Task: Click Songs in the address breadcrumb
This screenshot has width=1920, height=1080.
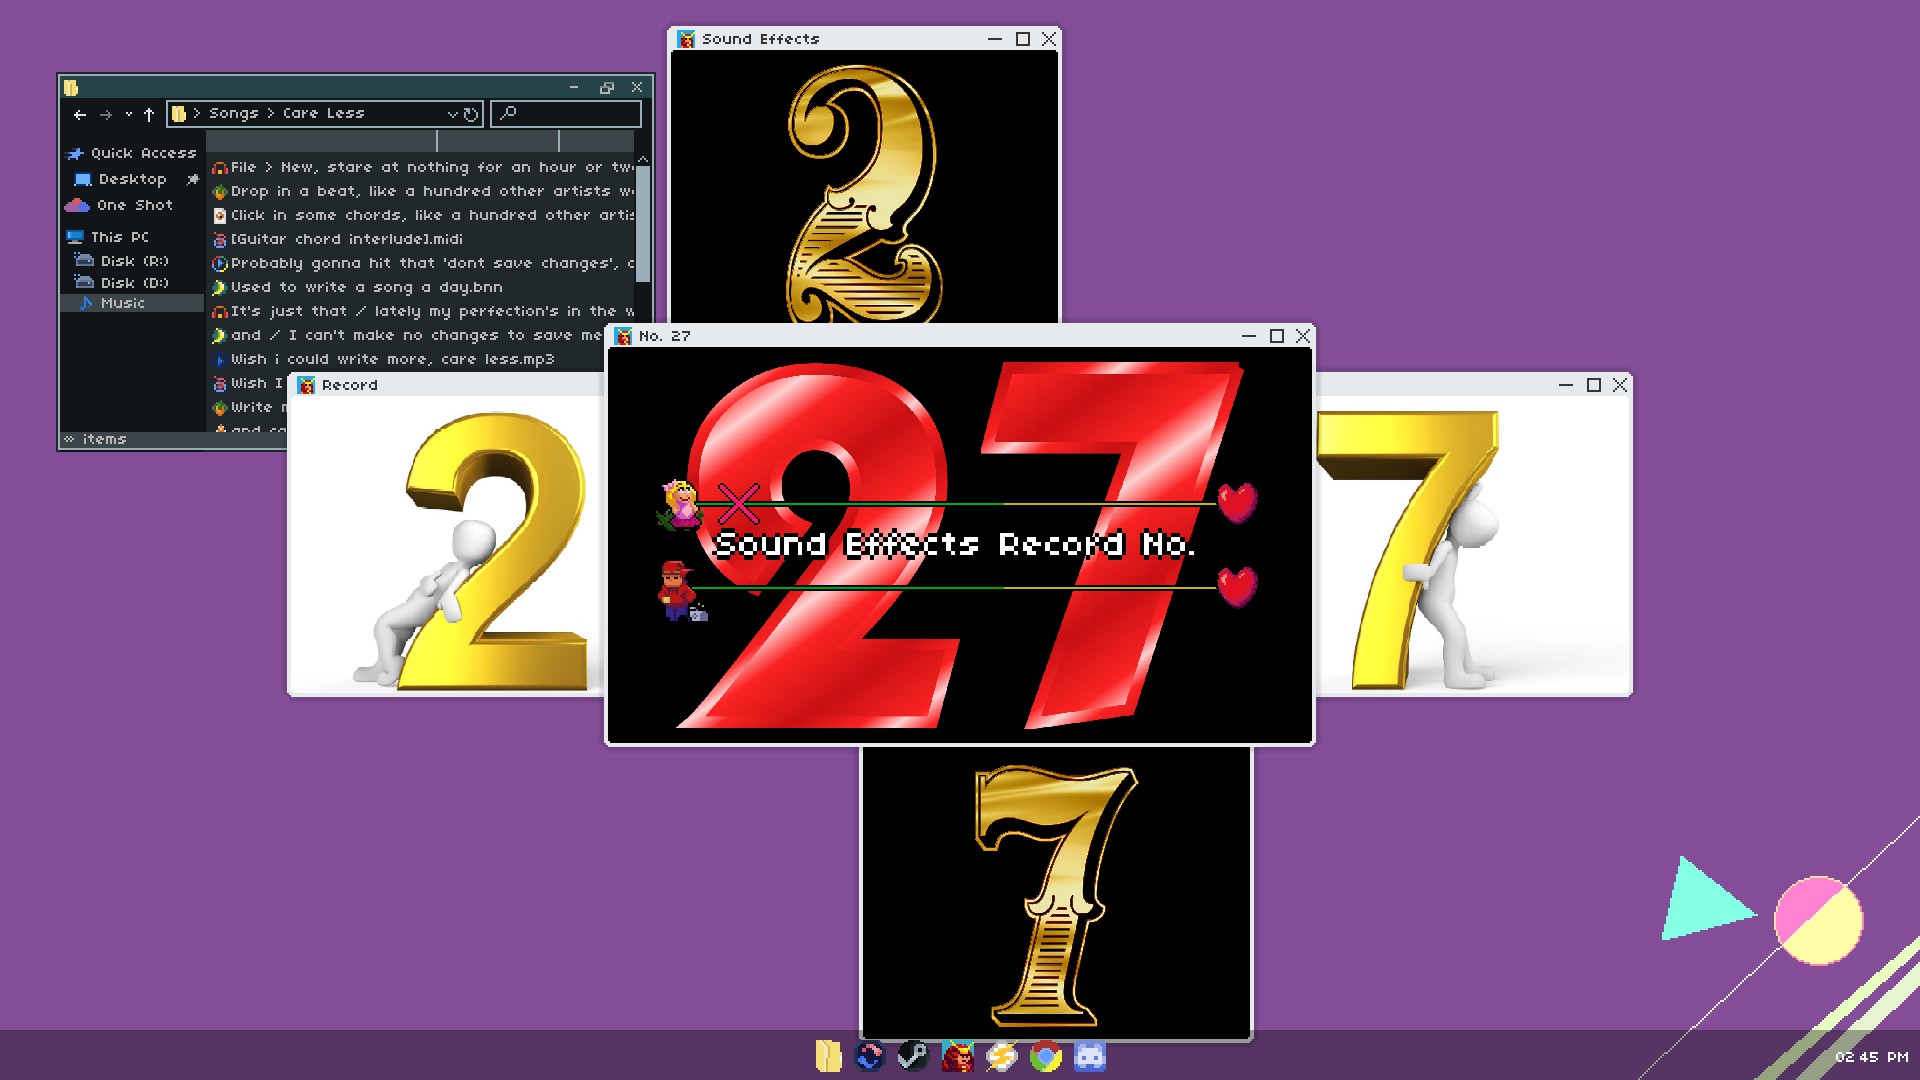Action: tap(233, 113)
